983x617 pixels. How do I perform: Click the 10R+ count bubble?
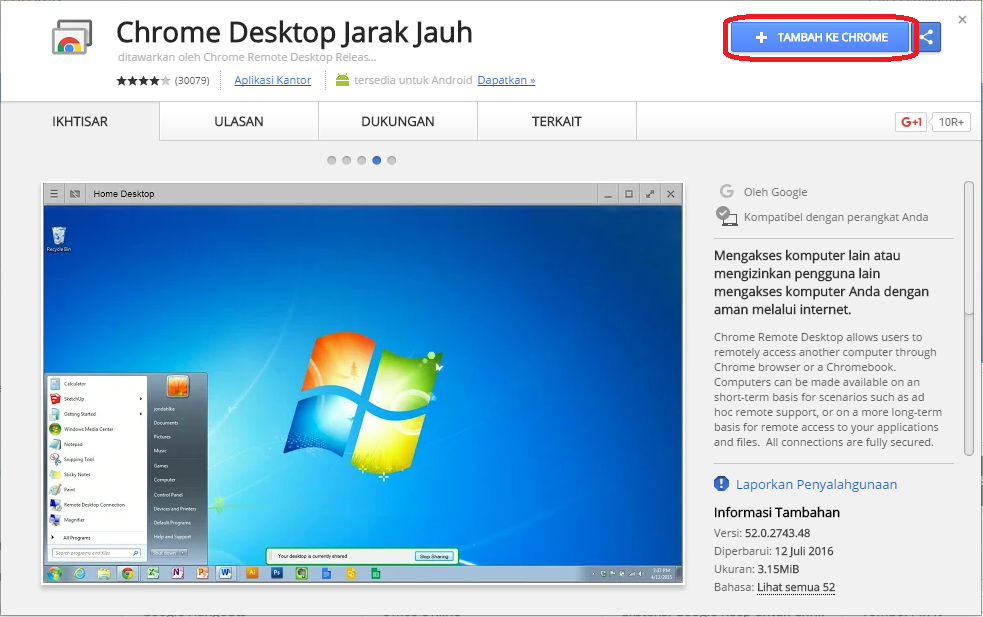coord(951,122)
